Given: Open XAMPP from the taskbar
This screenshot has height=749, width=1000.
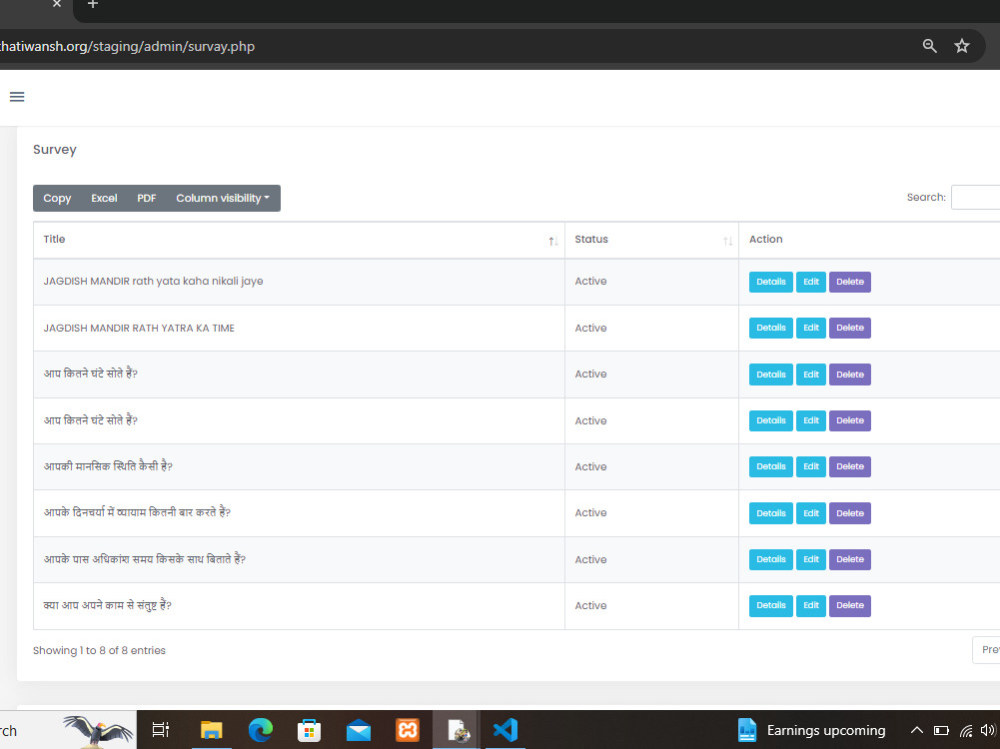Looking at the screenshot, I should 408,729.
